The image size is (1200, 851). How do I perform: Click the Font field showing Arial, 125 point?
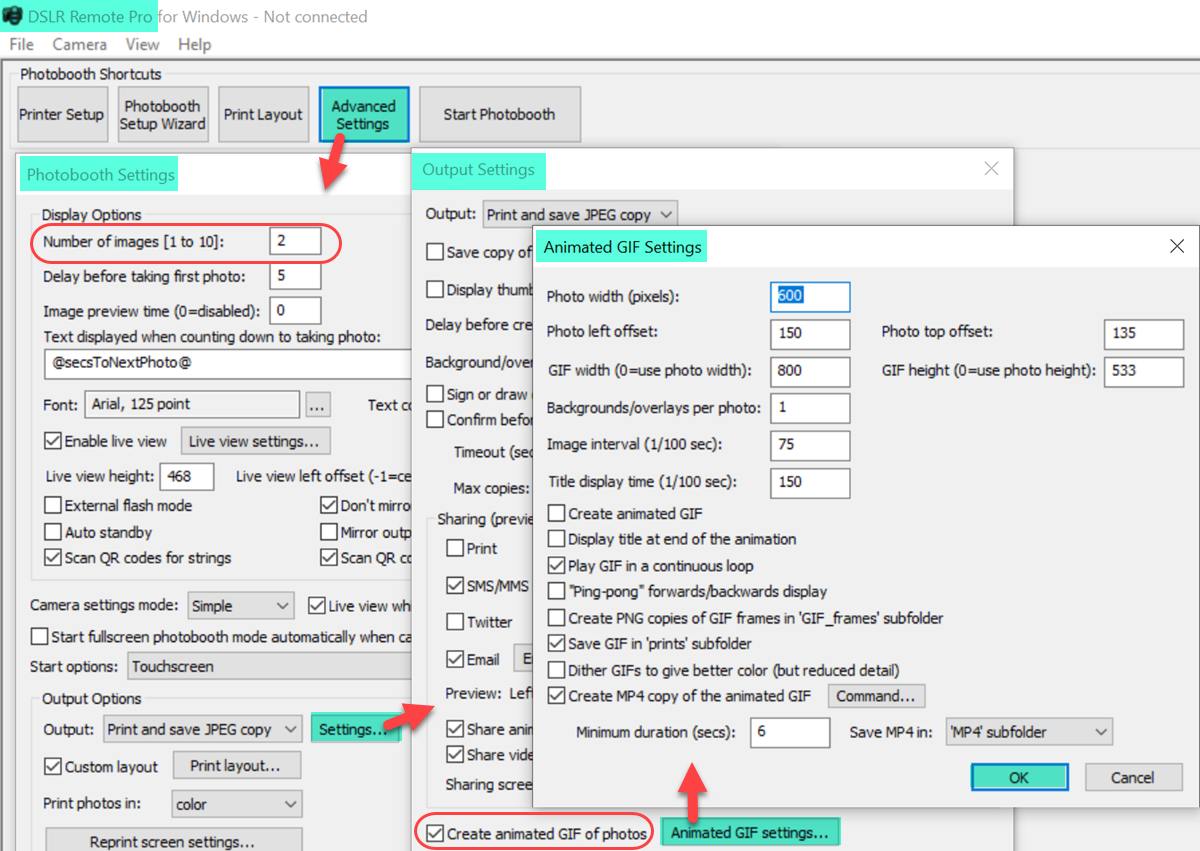coord(192,405)
